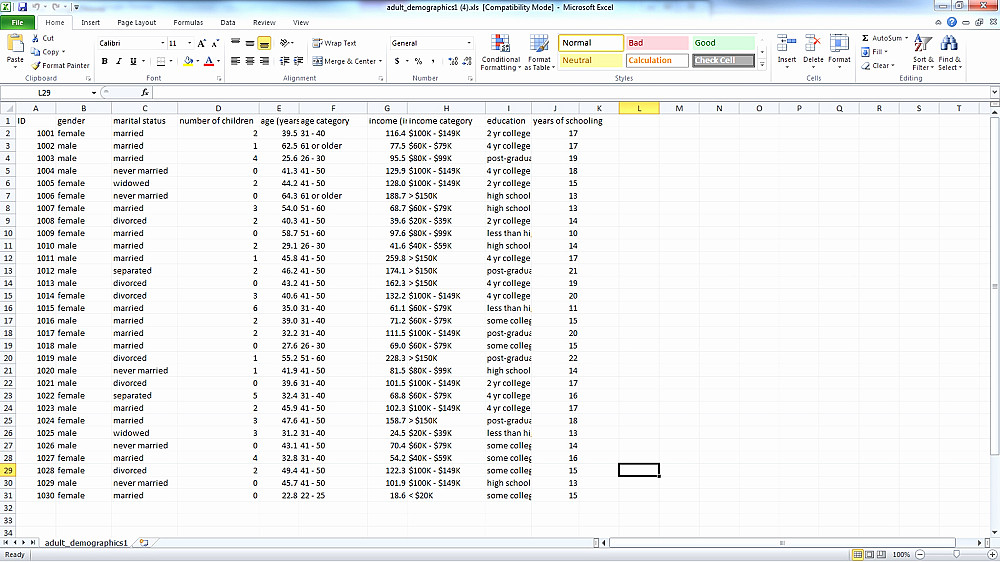Open Clear eraser dropdown
The width and height of the screenshot is (1000, 562).
click(x=878, y=65)
